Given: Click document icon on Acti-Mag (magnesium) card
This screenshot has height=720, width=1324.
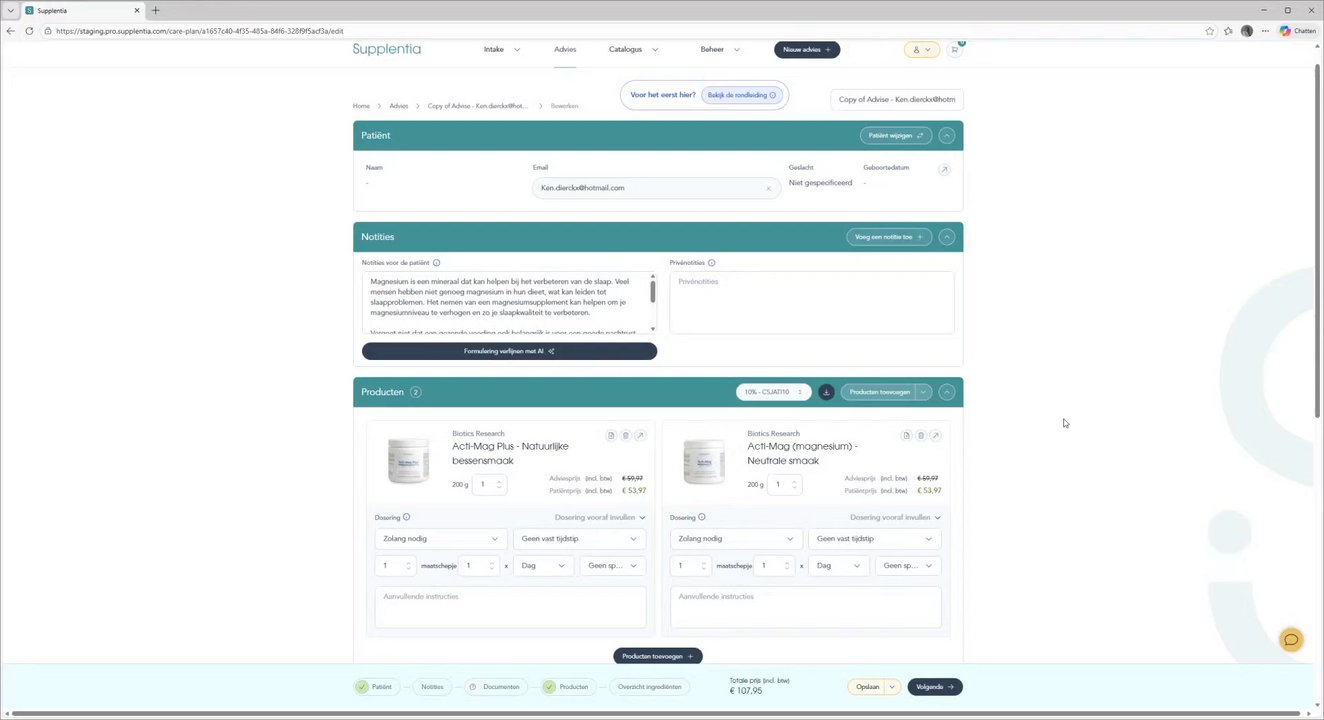Looking at the screenshot, I should point(907,435).
